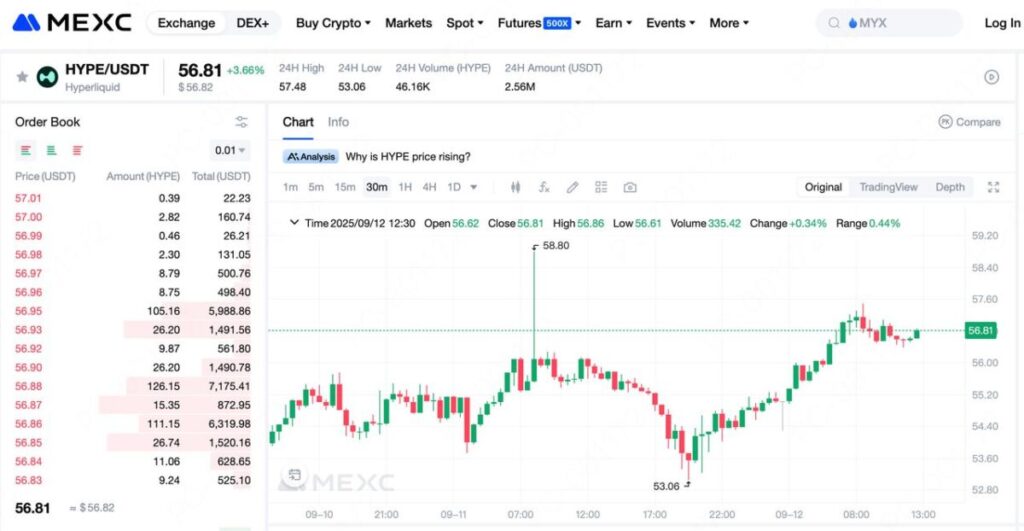Screen dimensions: 1024x531
Task: Click the play tutorial icon near the top right
Action: coord(992,76)
